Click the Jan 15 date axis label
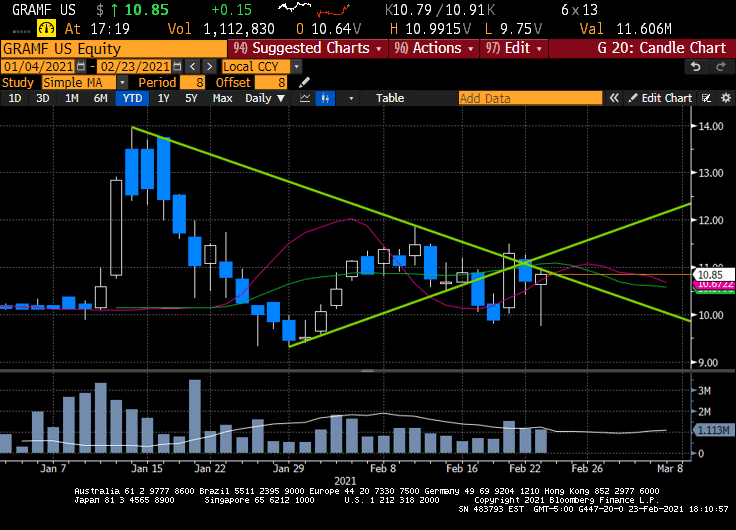 [x=147, y=469]
